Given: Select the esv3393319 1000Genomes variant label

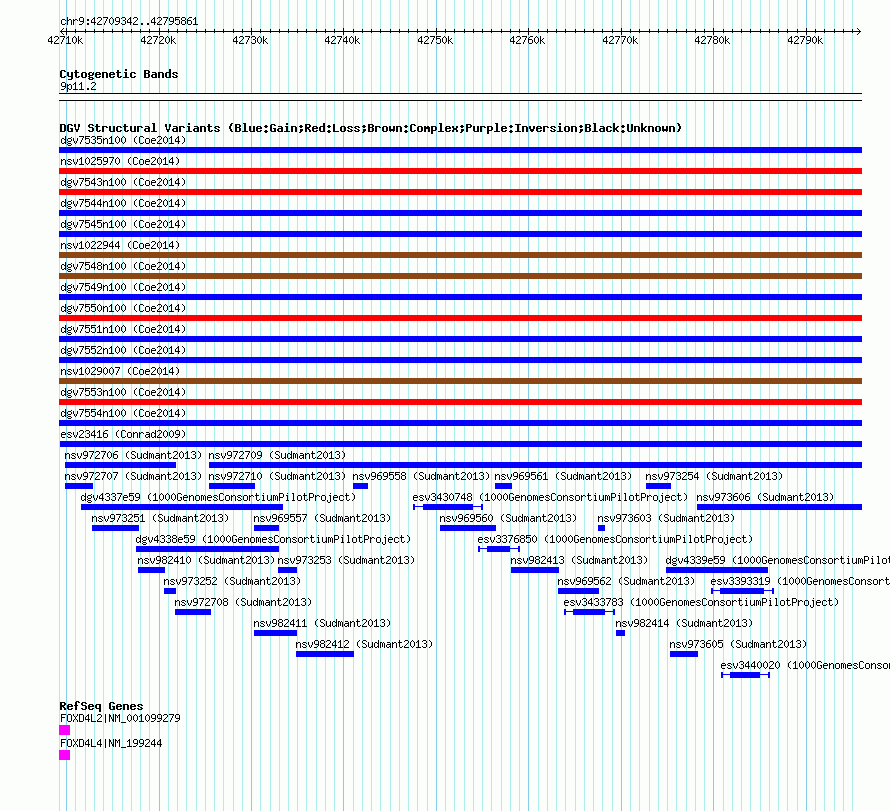Looking at the screenshot, I should pos(800,581).
